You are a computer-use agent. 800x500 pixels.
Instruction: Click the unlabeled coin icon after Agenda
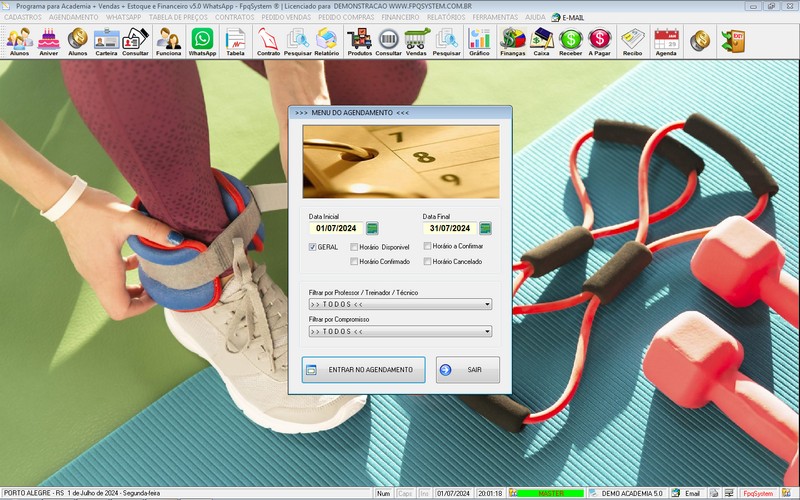(700, 41)
